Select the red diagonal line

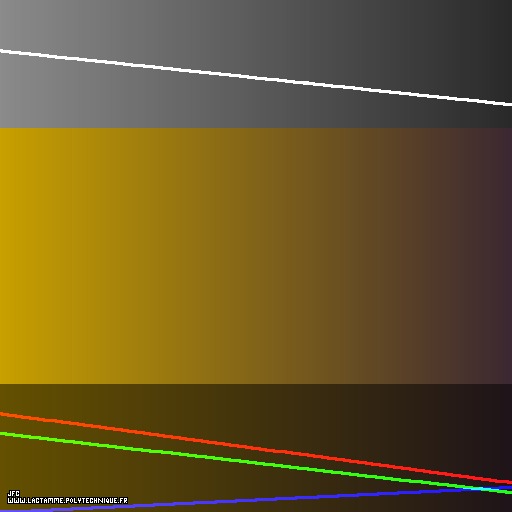[x=256, y=448]
